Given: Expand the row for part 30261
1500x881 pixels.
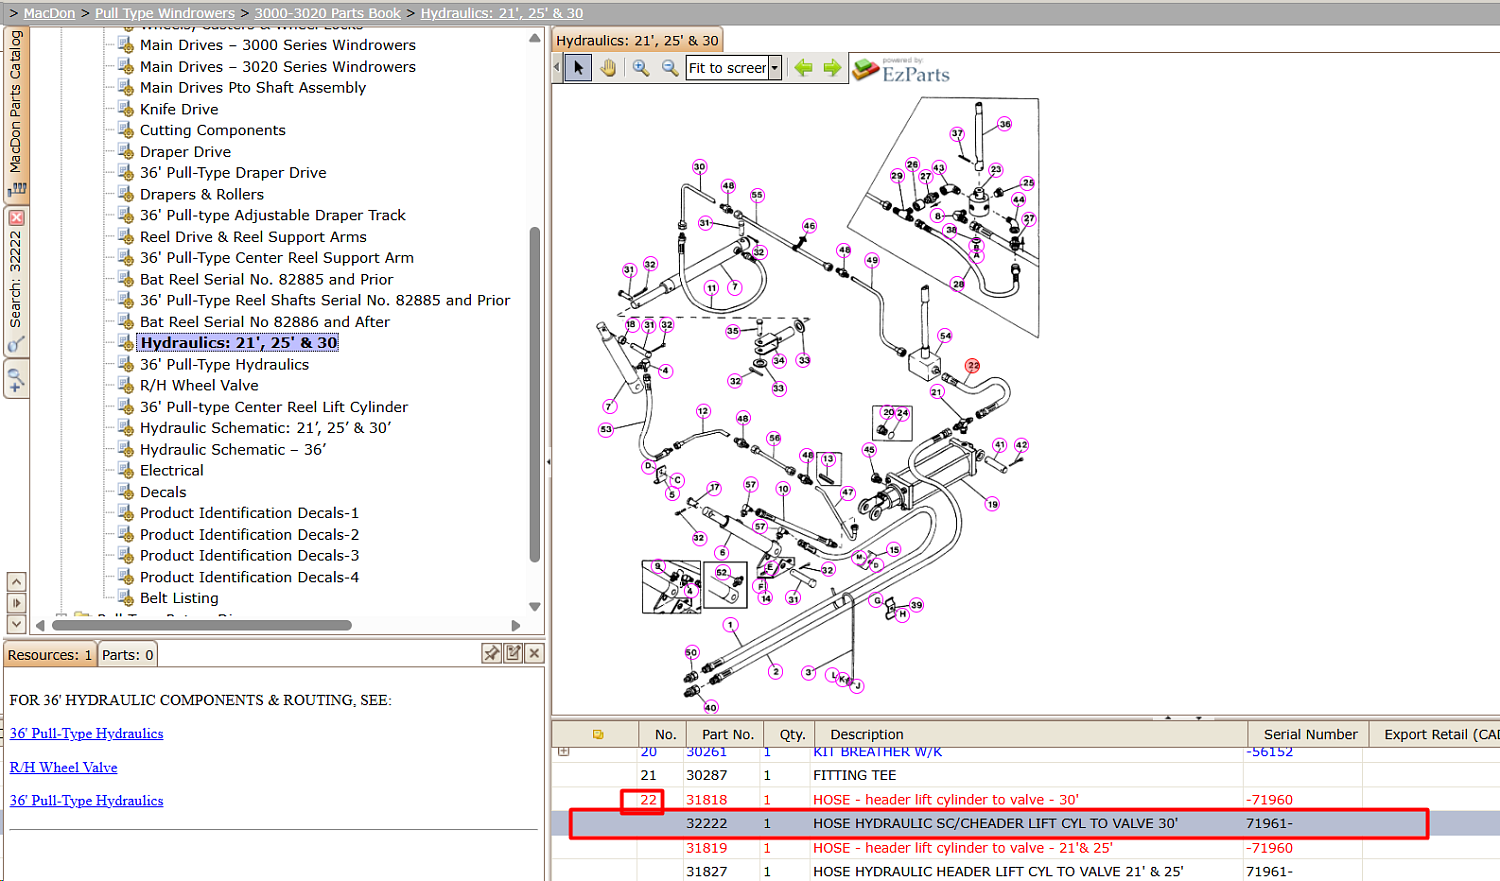Looking at the screenshot, I should 564,751.
